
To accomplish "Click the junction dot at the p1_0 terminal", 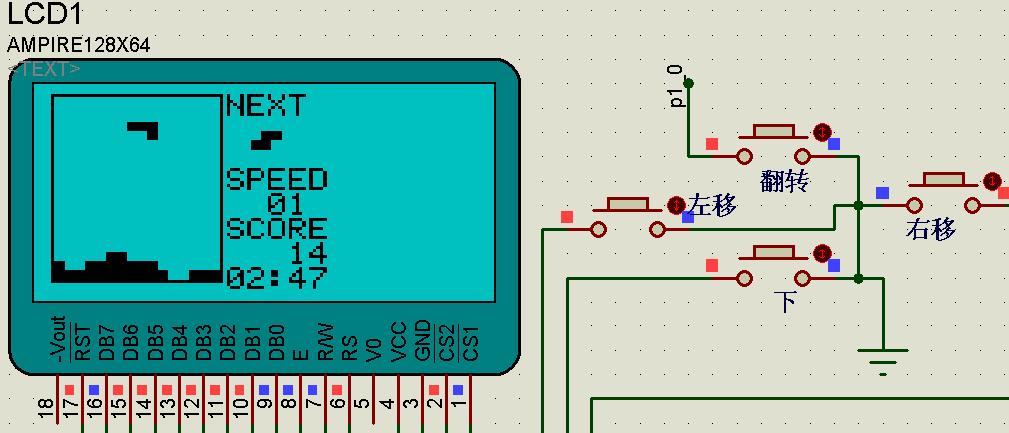I will tap(689, 82).
